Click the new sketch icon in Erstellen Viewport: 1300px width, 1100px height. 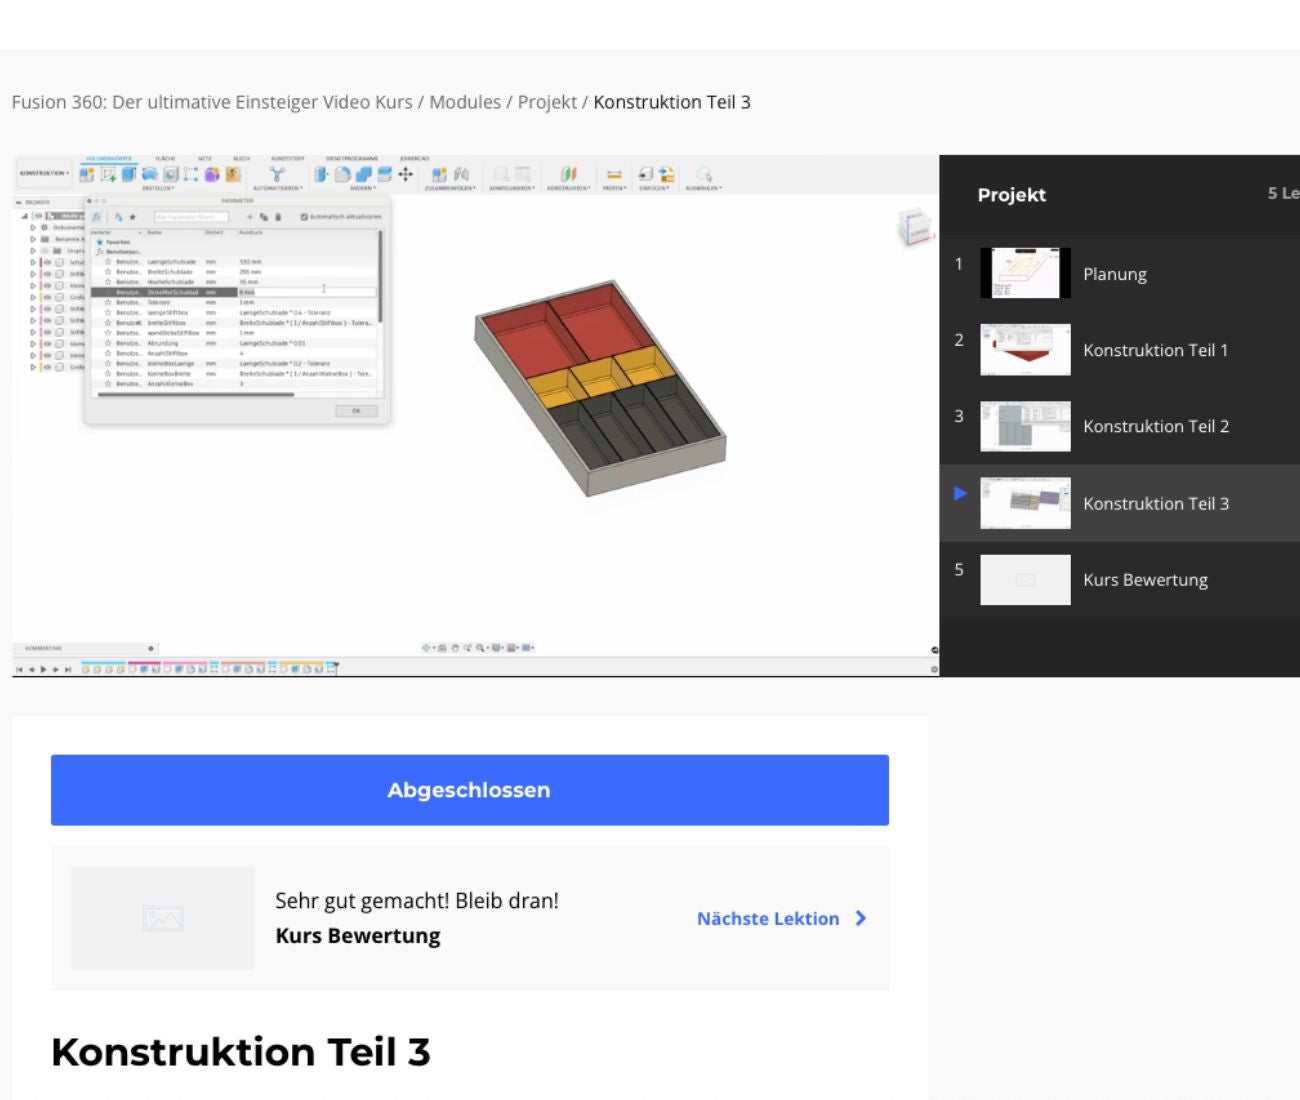pyautogui.click(x=87, y=174)
